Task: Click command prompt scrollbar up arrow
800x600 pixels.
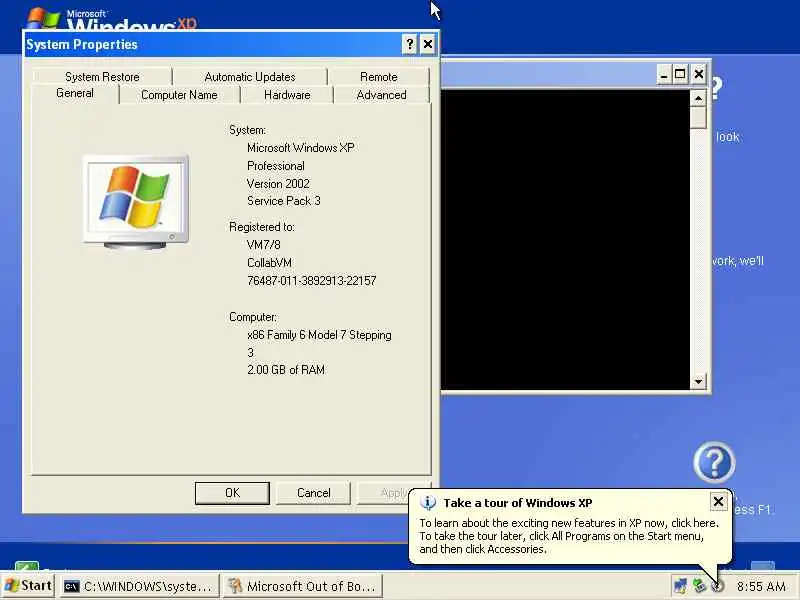Action: (698, 97)
